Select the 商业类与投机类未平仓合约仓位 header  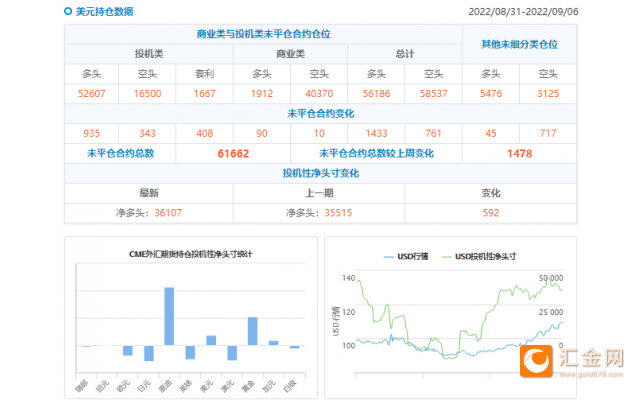(263, 34)
